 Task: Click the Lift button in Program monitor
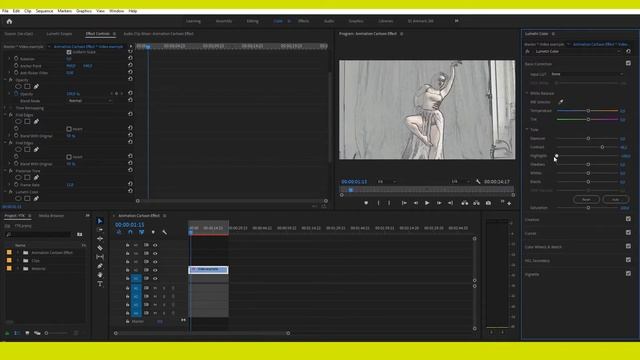coord(464,203)
